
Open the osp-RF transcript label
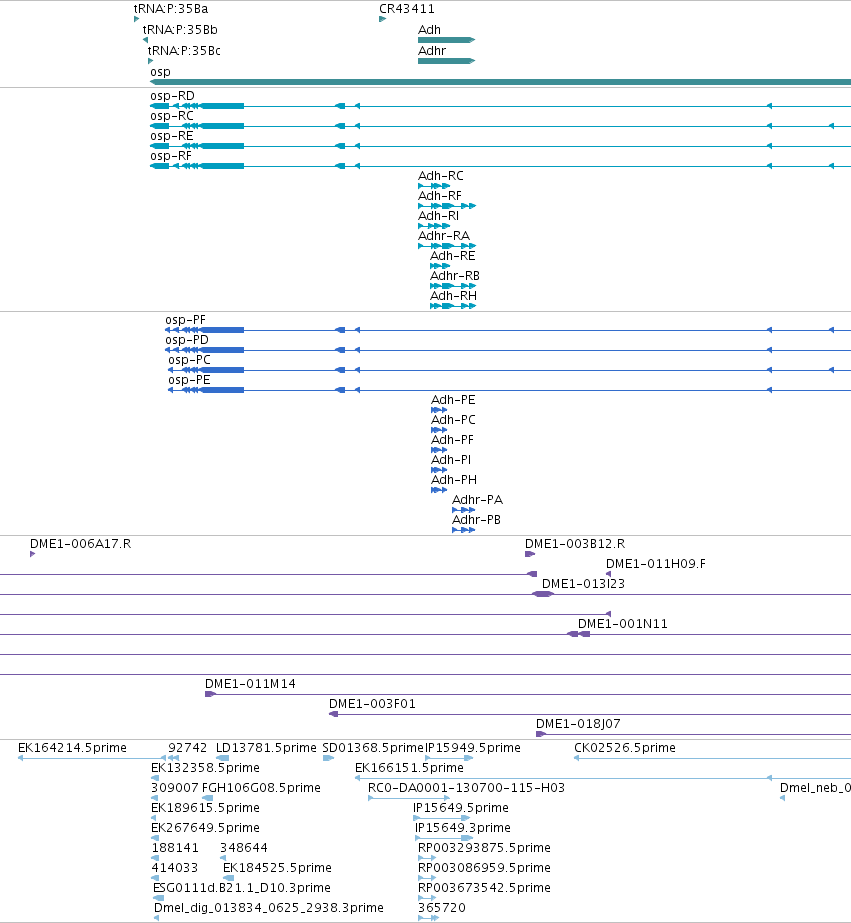click(x=171, y=155)
